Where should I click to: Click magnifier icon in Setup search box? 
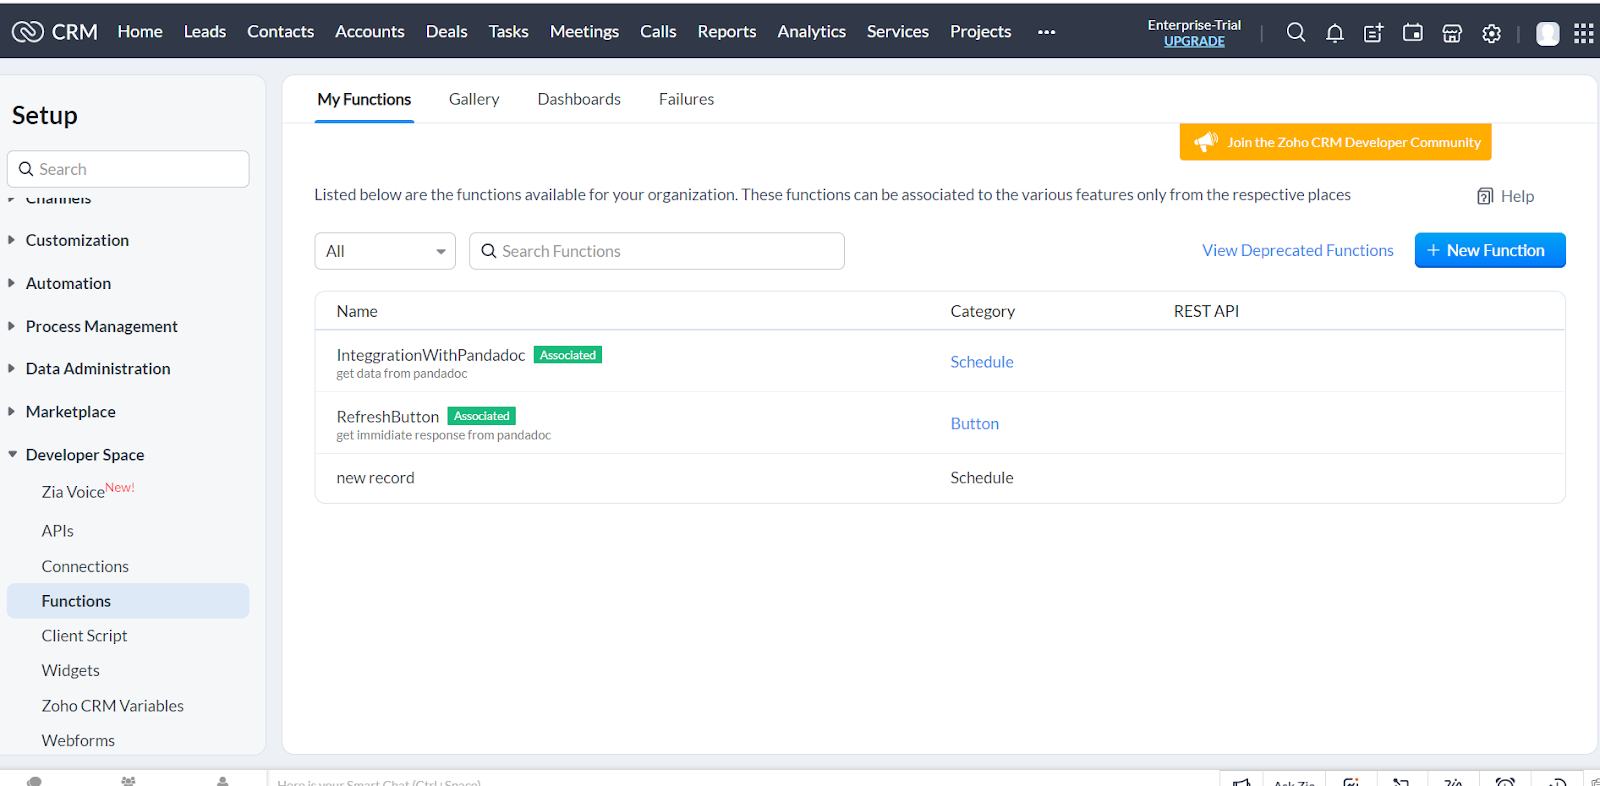(26, 169)
